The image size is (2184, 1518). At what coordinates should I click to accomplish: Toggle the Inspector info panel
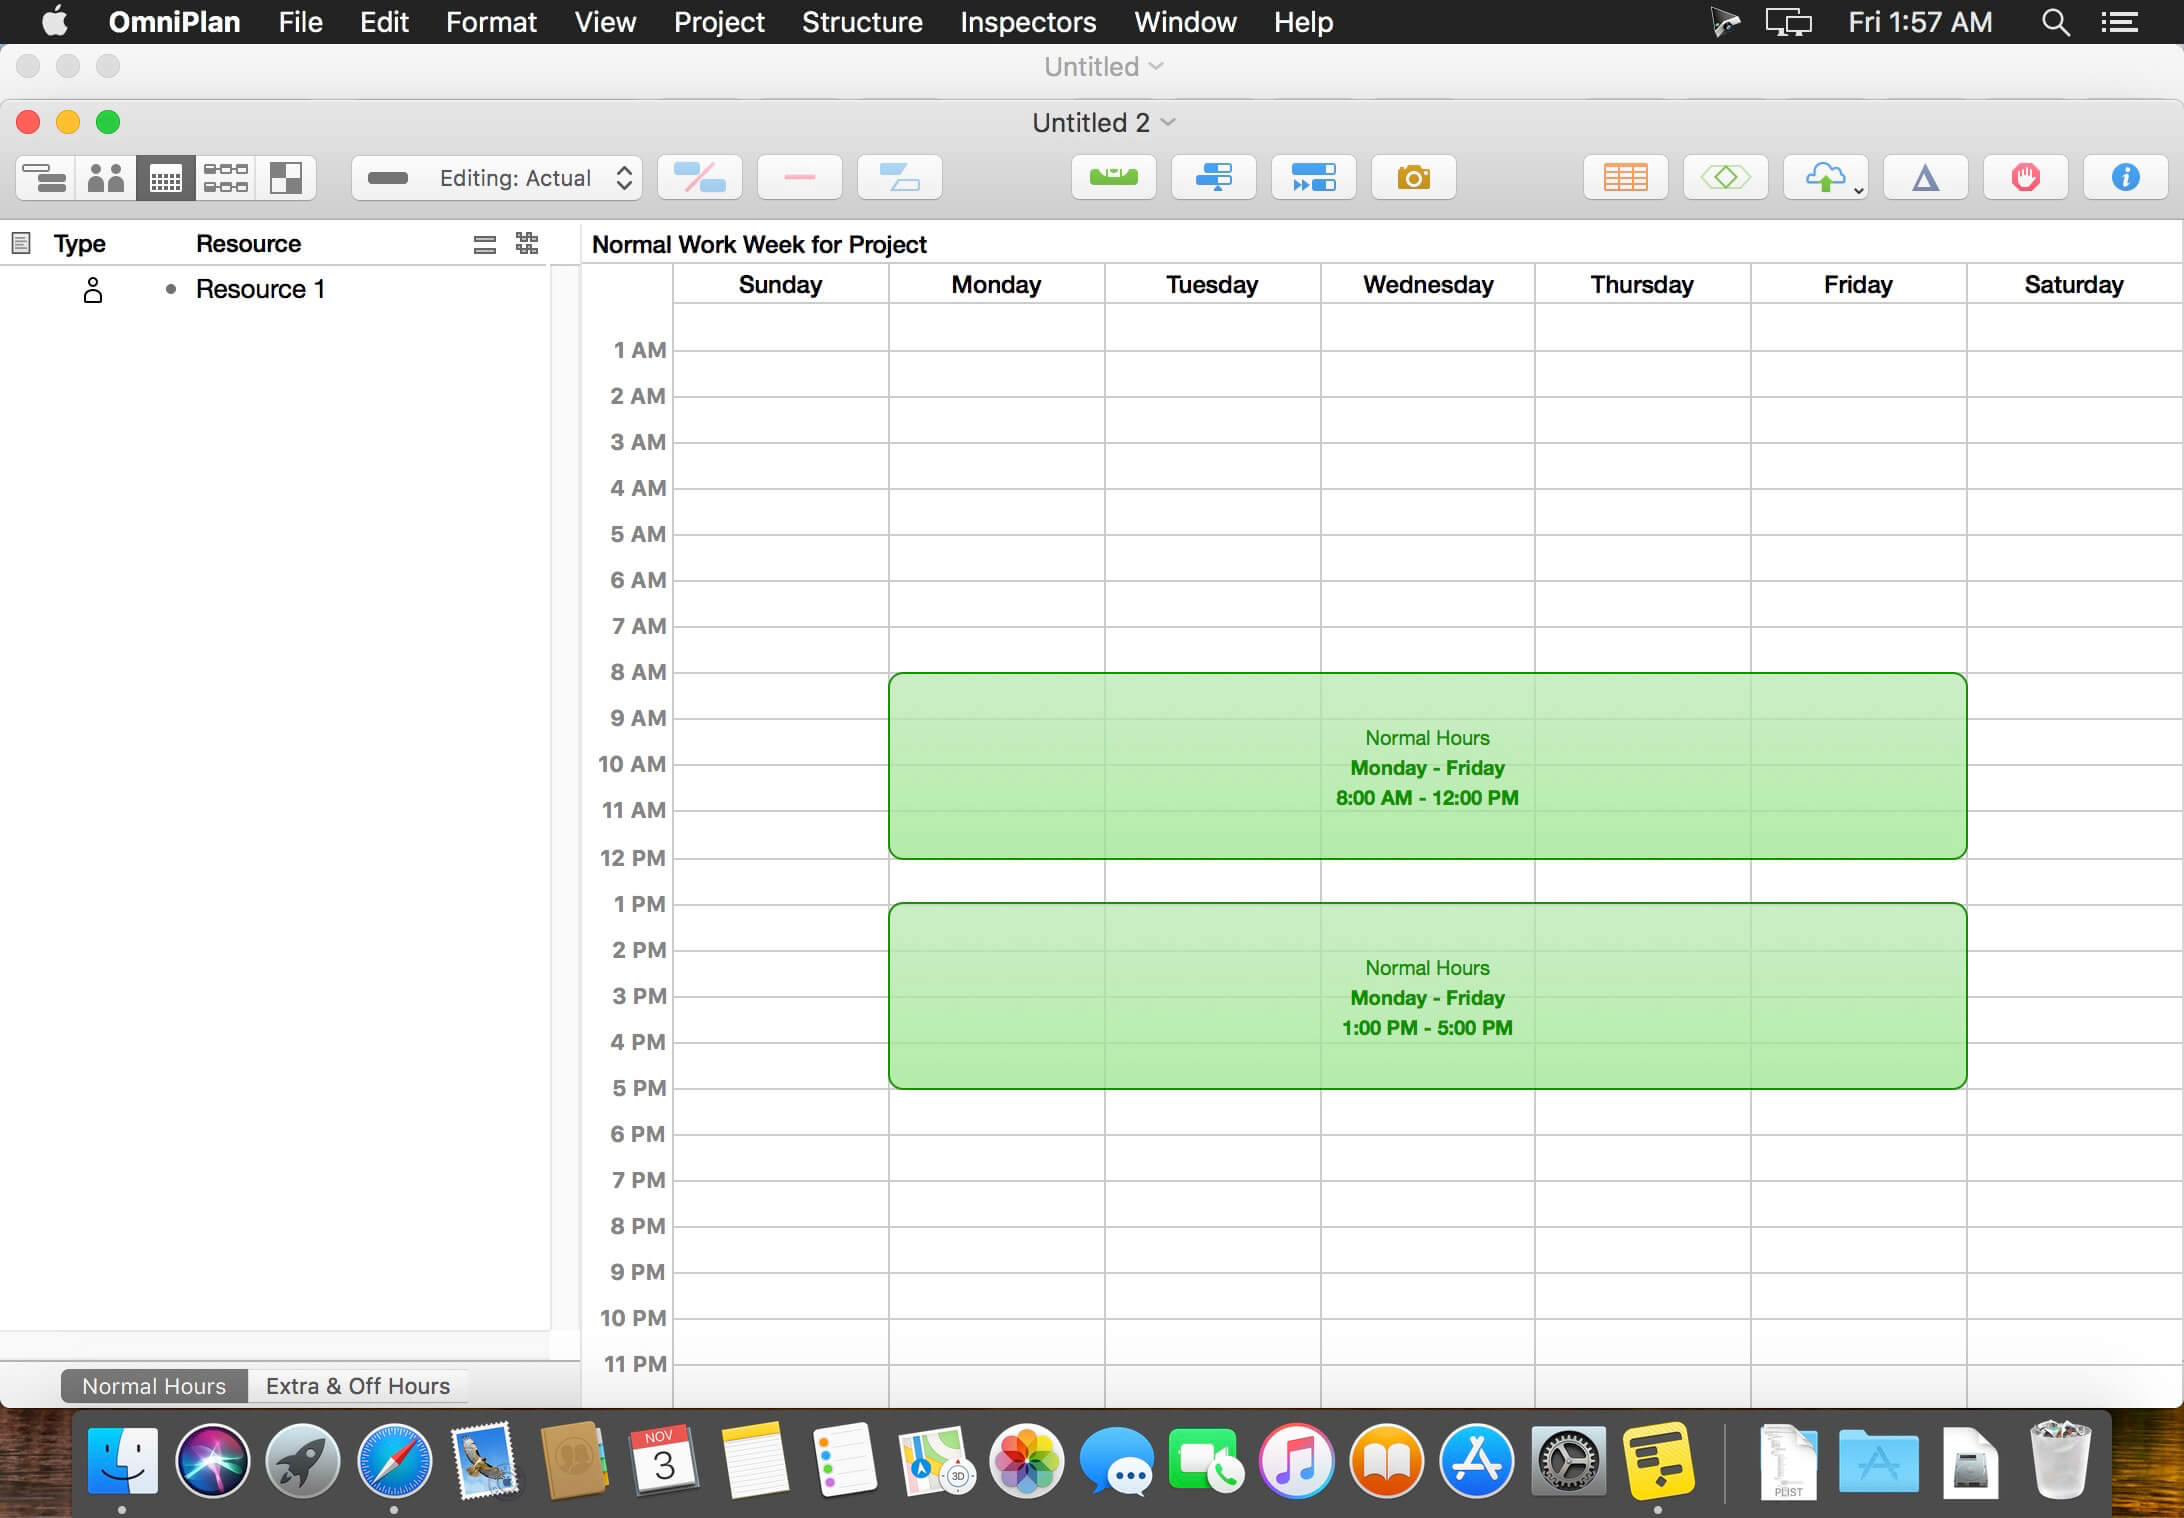[x=2125, y=178]
